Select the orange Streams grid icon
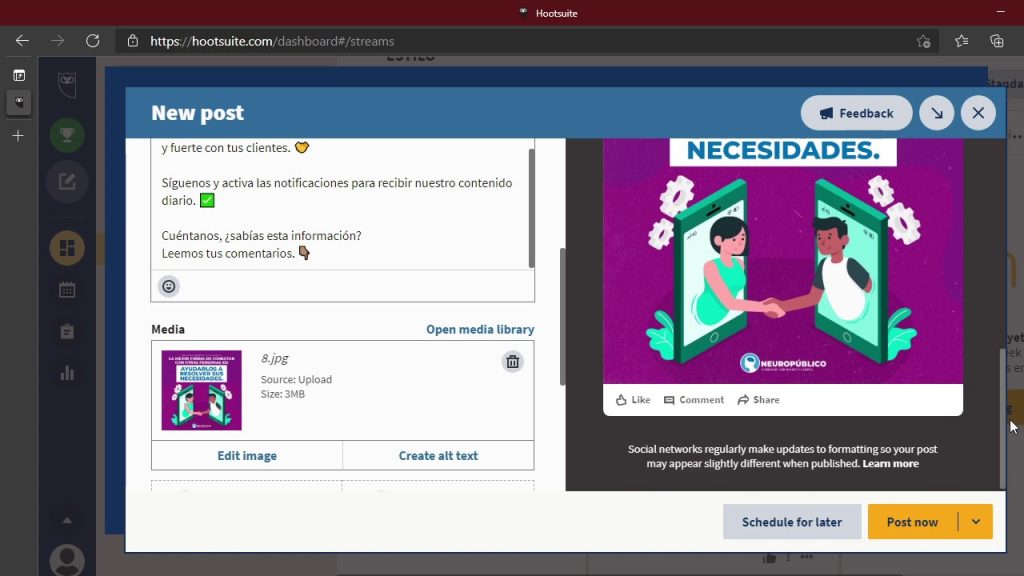Image resolution: width=1024 pixels, height=576 pixels. [x=66, y=247]
